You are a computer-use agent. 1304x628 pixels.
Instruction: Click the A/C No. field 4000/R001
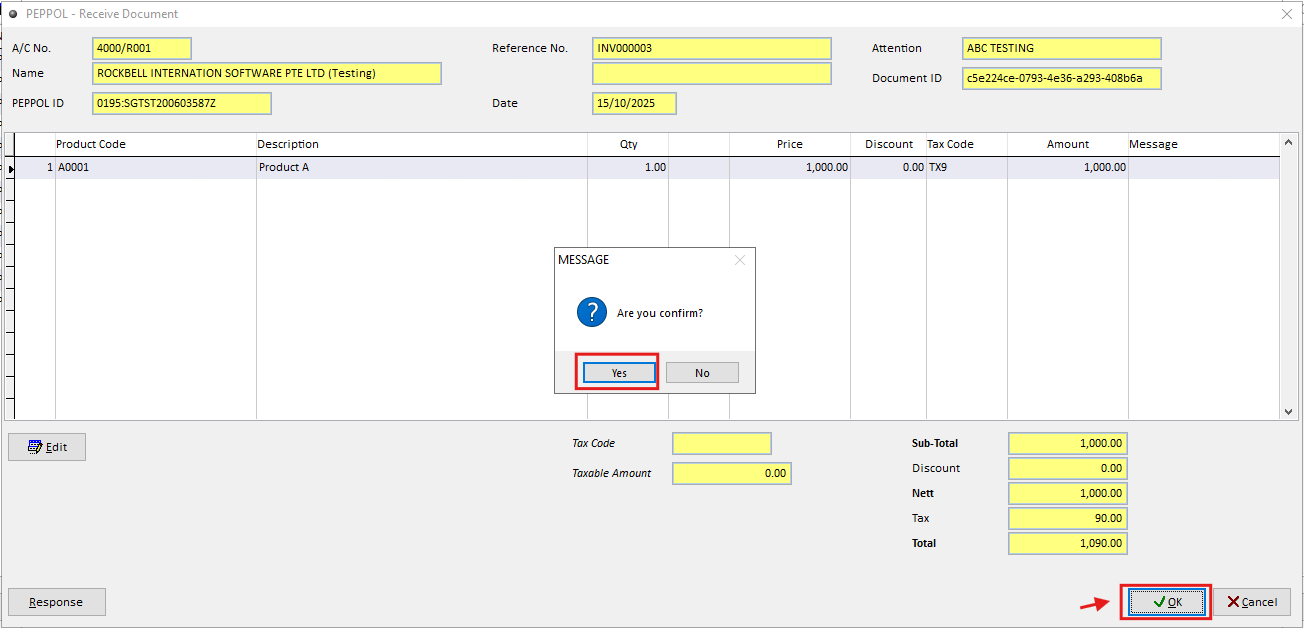(141, 48)
